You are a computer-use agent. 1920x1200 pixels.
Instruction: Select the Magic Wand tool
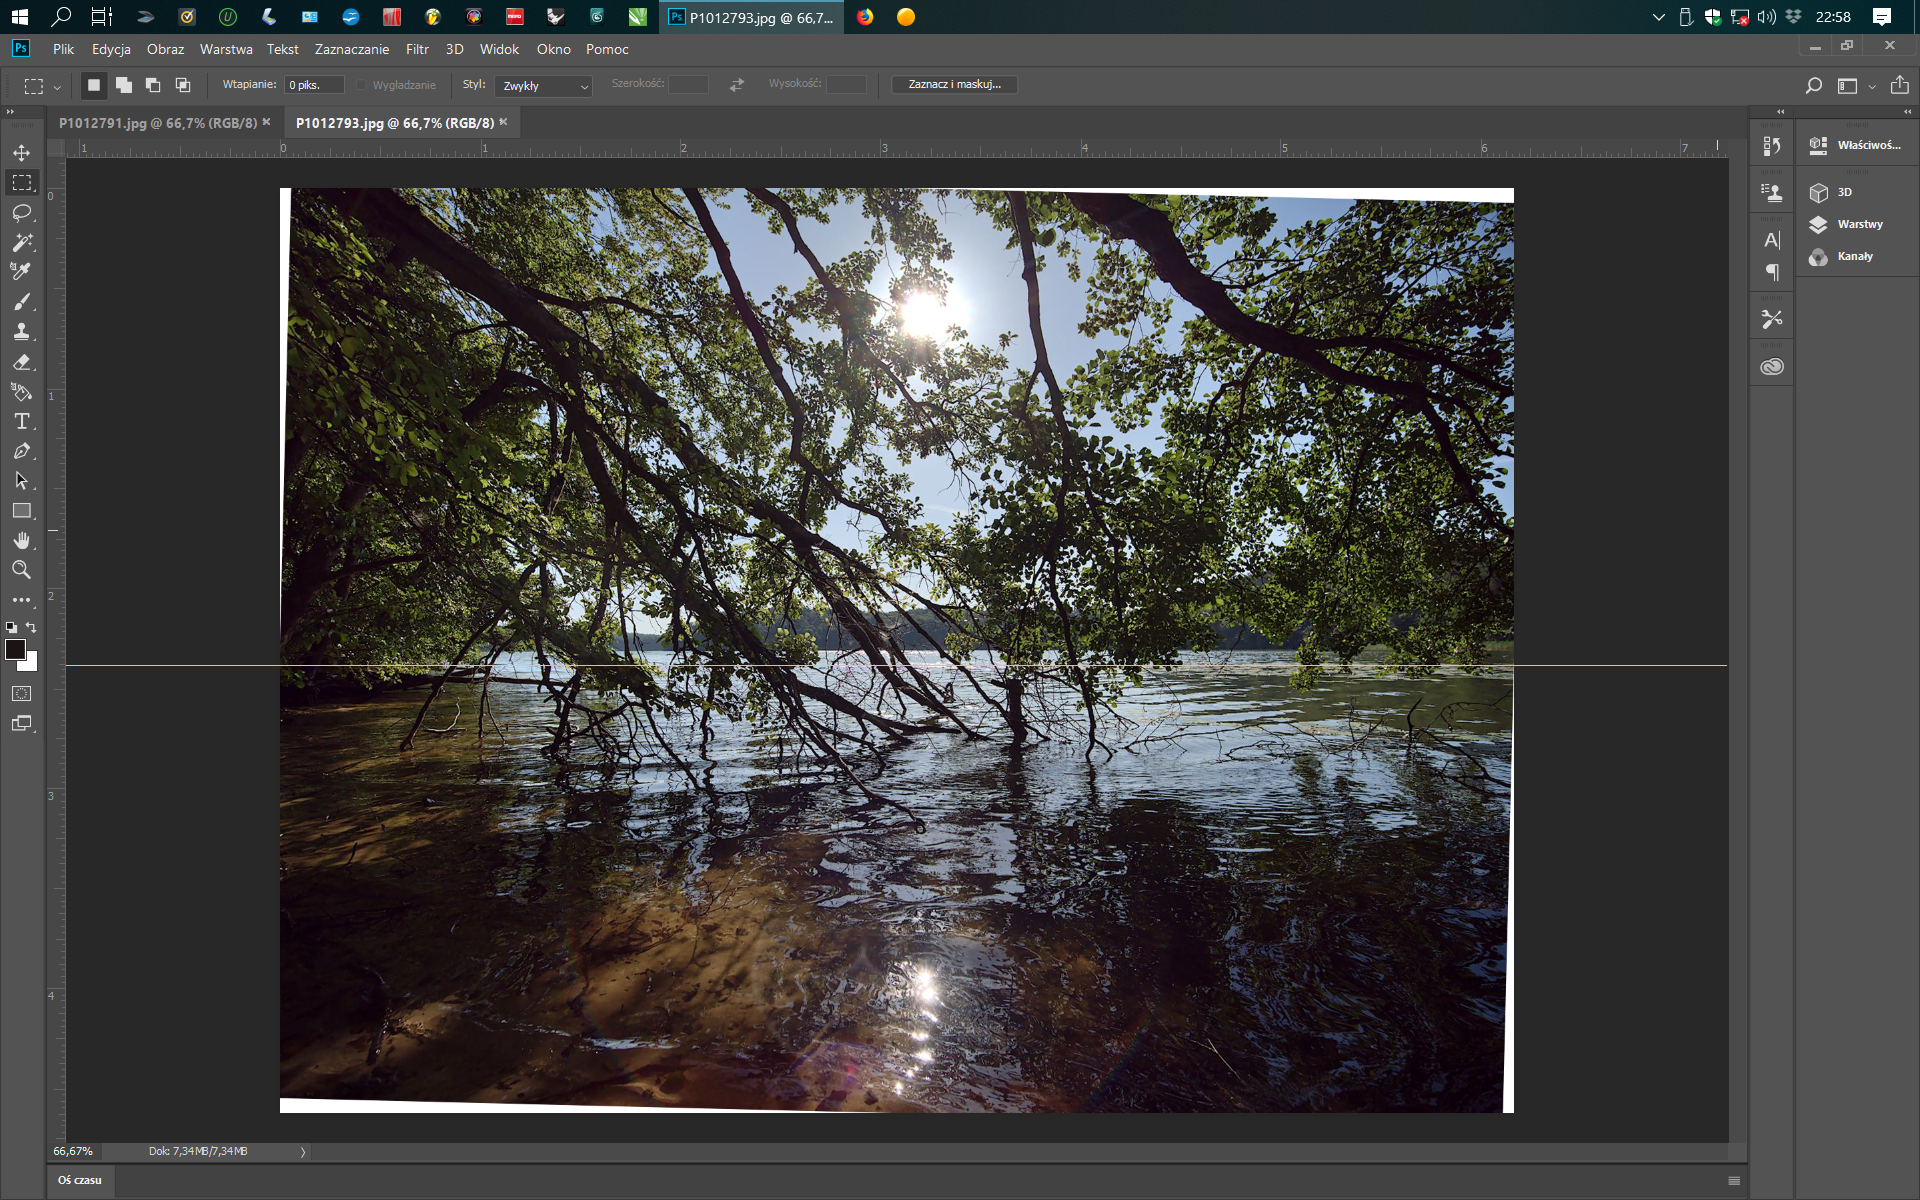(21, 243)
